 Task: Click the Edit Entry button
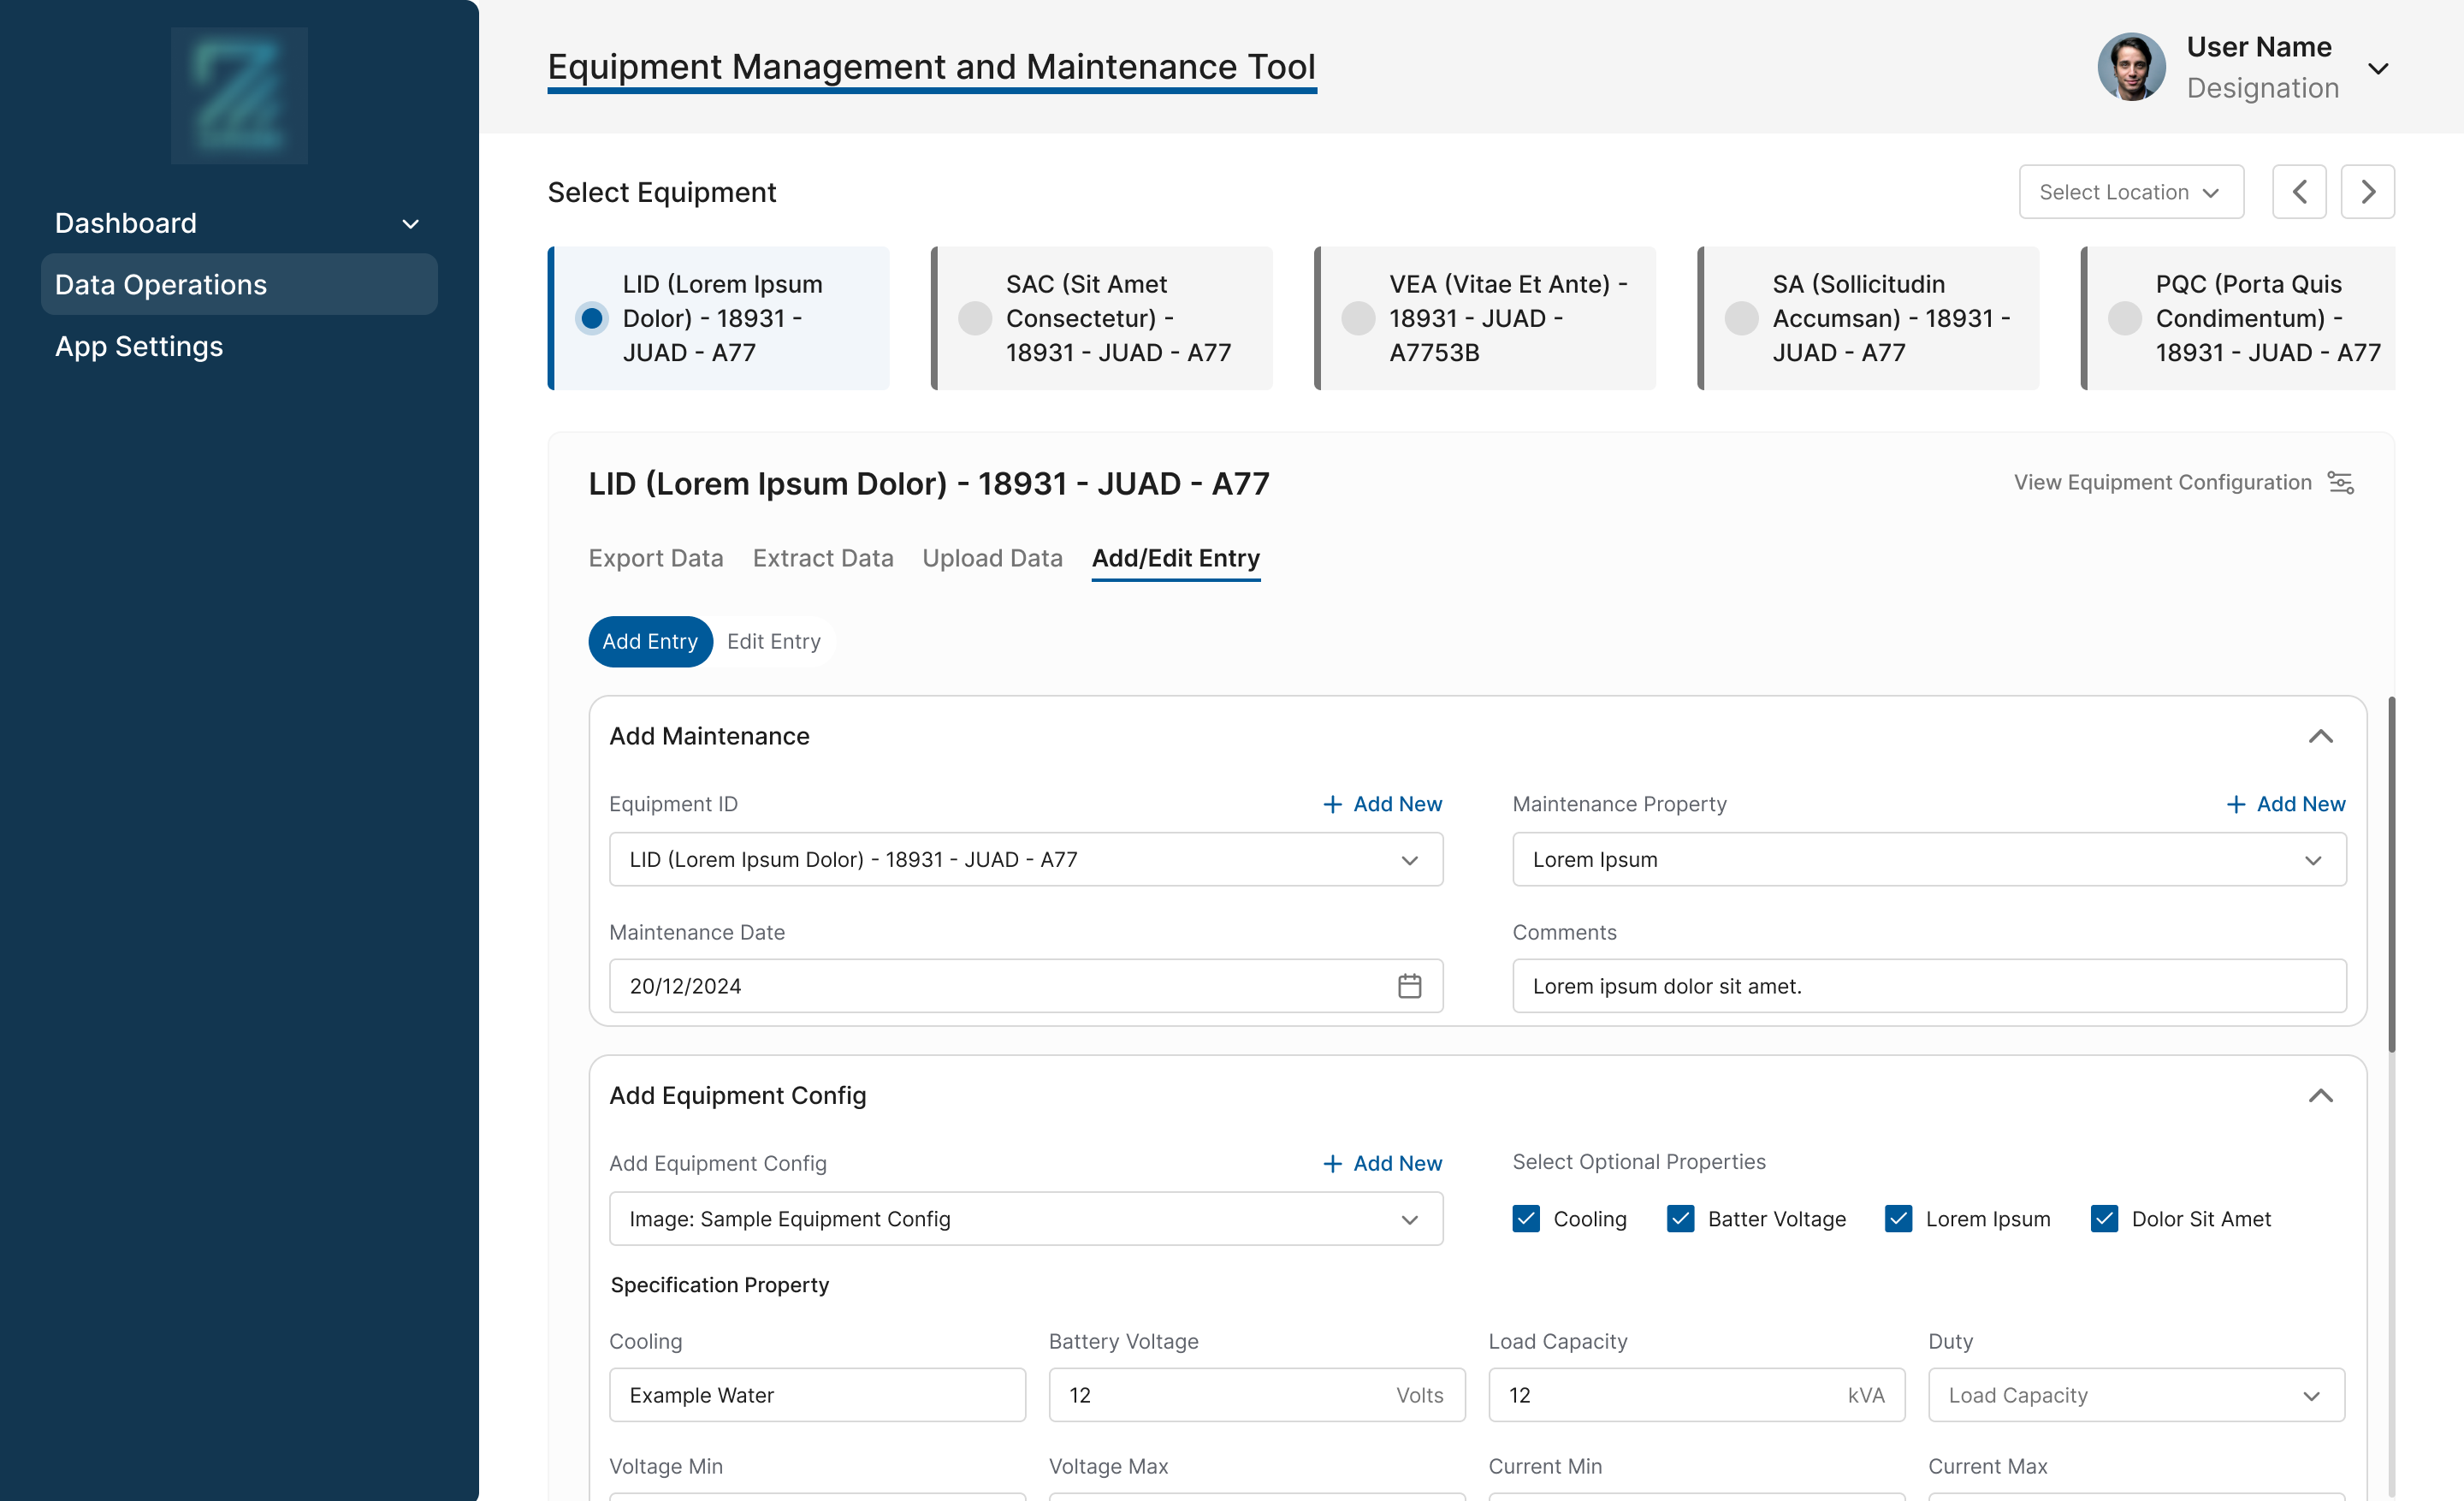point(773,642)
